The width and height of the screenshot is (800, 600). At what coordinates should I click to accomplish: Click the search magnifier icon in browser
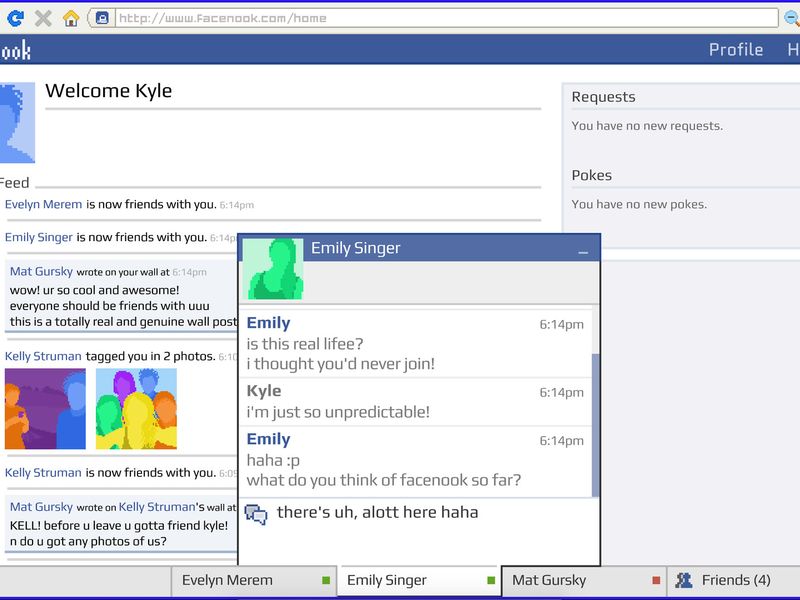[x=792, y=18]
